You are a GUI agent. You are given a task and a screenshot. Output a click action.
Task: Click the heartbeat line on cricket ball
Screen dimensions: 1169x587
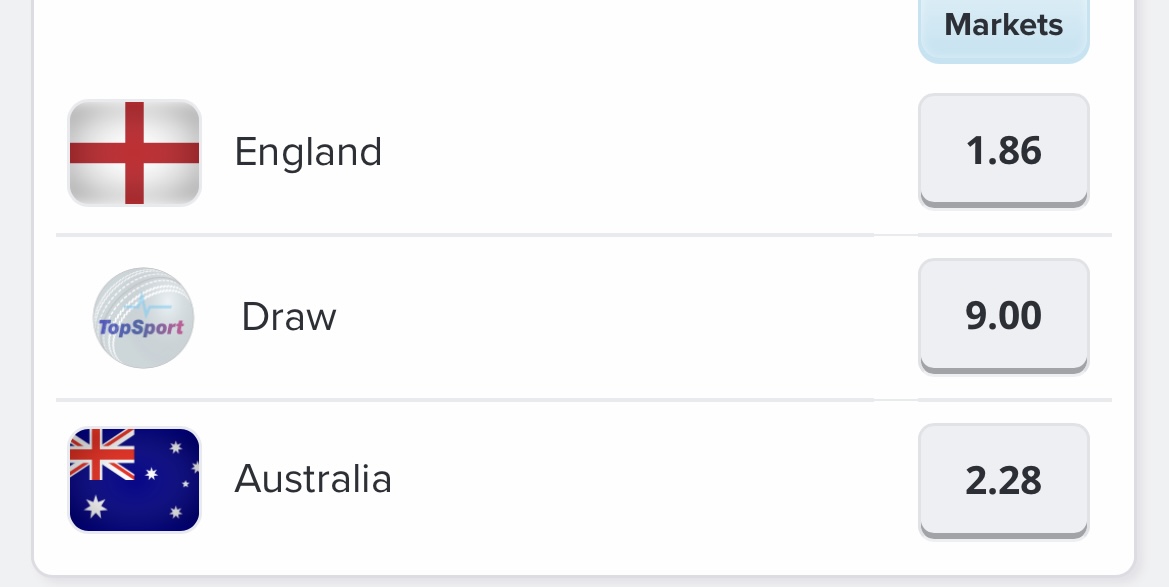tap(148, 306)
